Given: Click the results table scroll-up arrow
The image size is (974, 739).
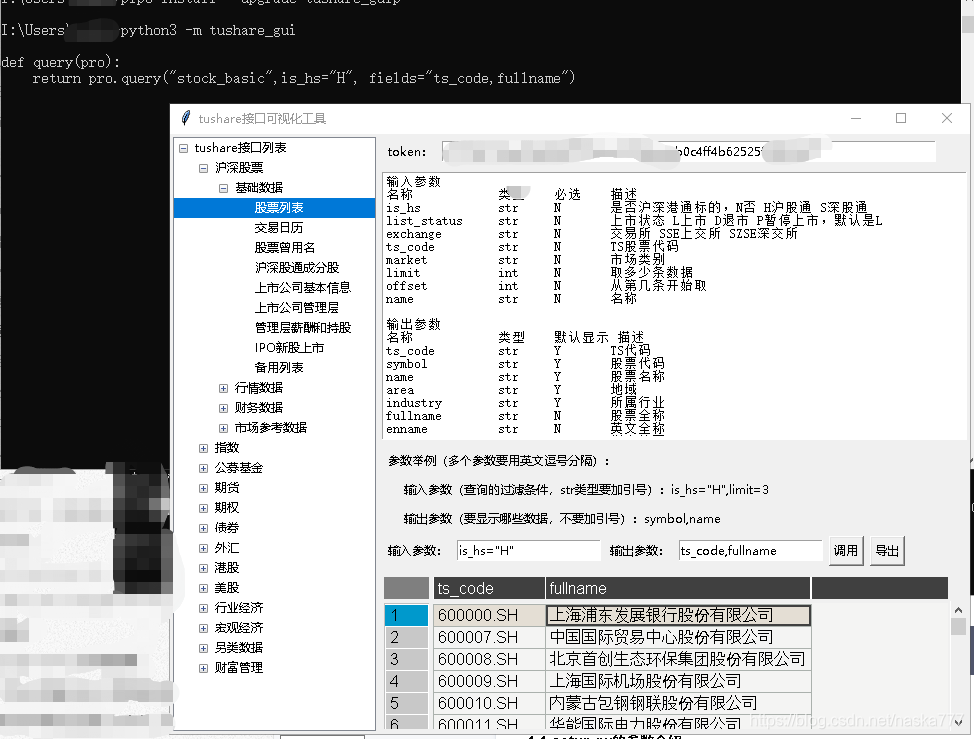Looking at the screenshot, I should [958, 610].
